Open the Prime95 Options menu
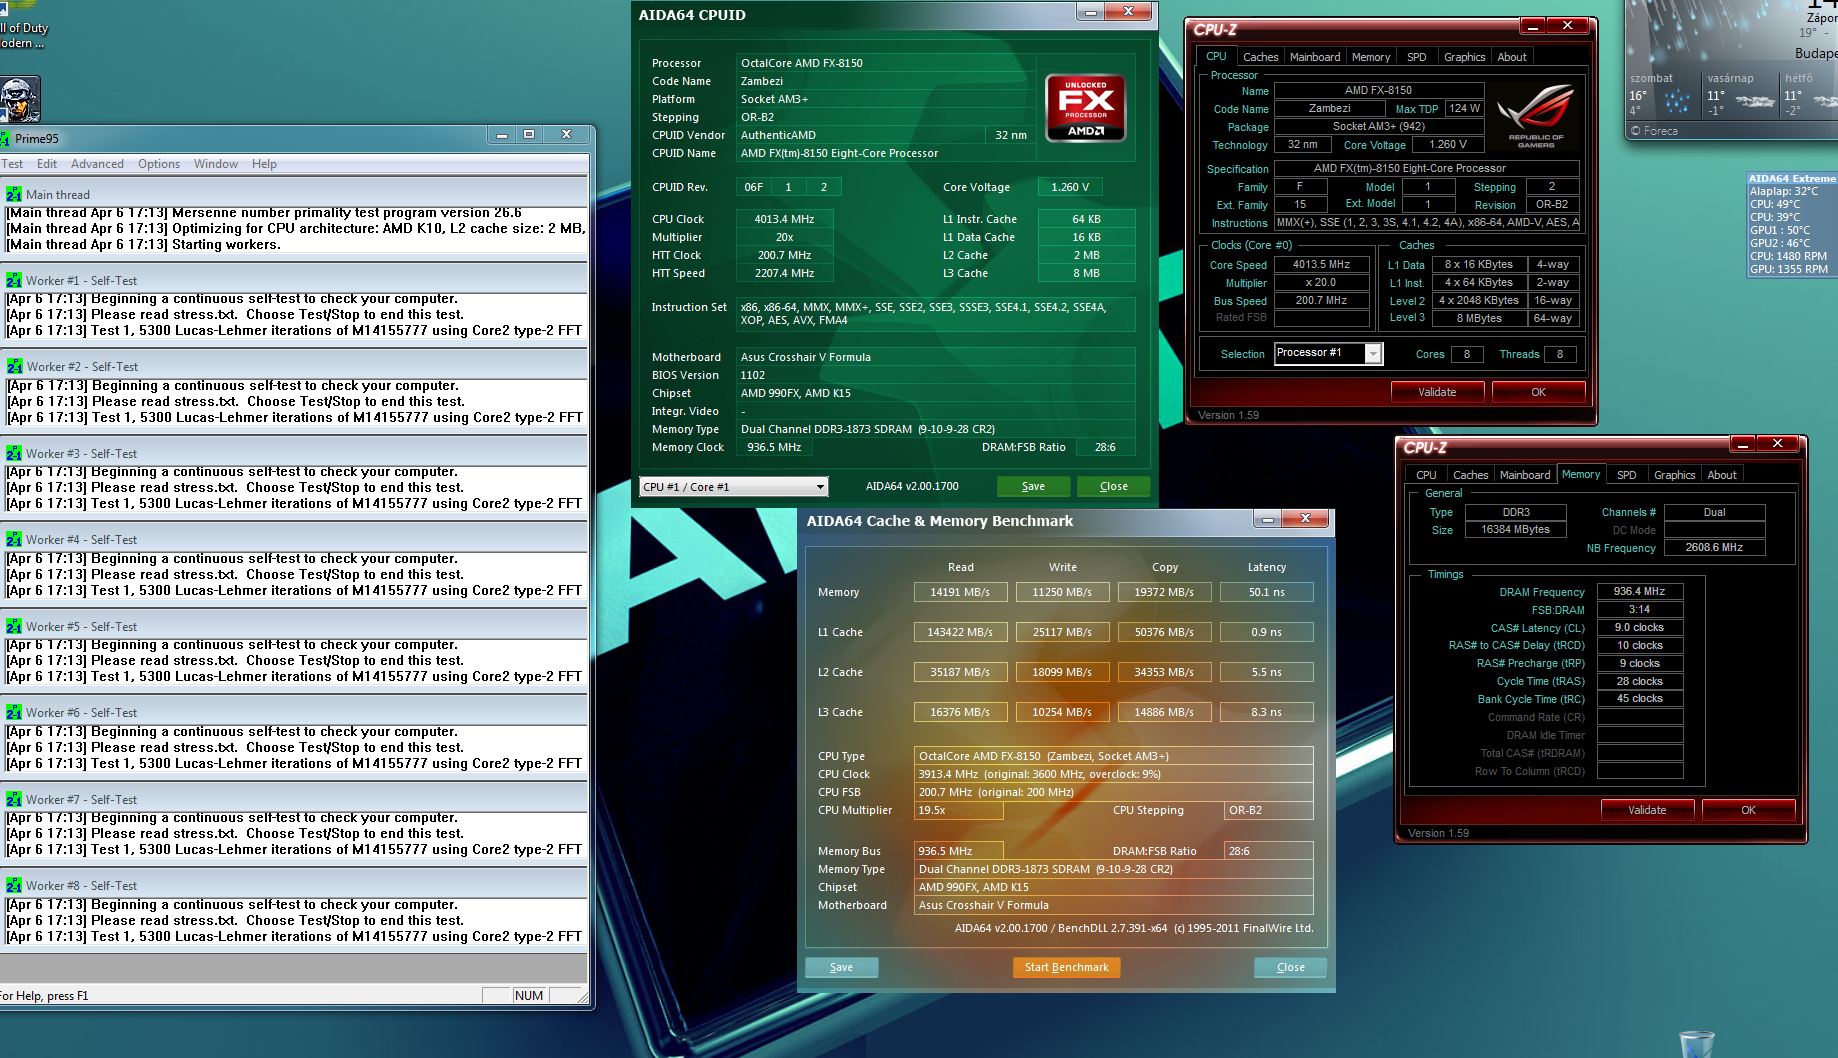The width and height of the screenshot is (1838, 1058). 159,164
